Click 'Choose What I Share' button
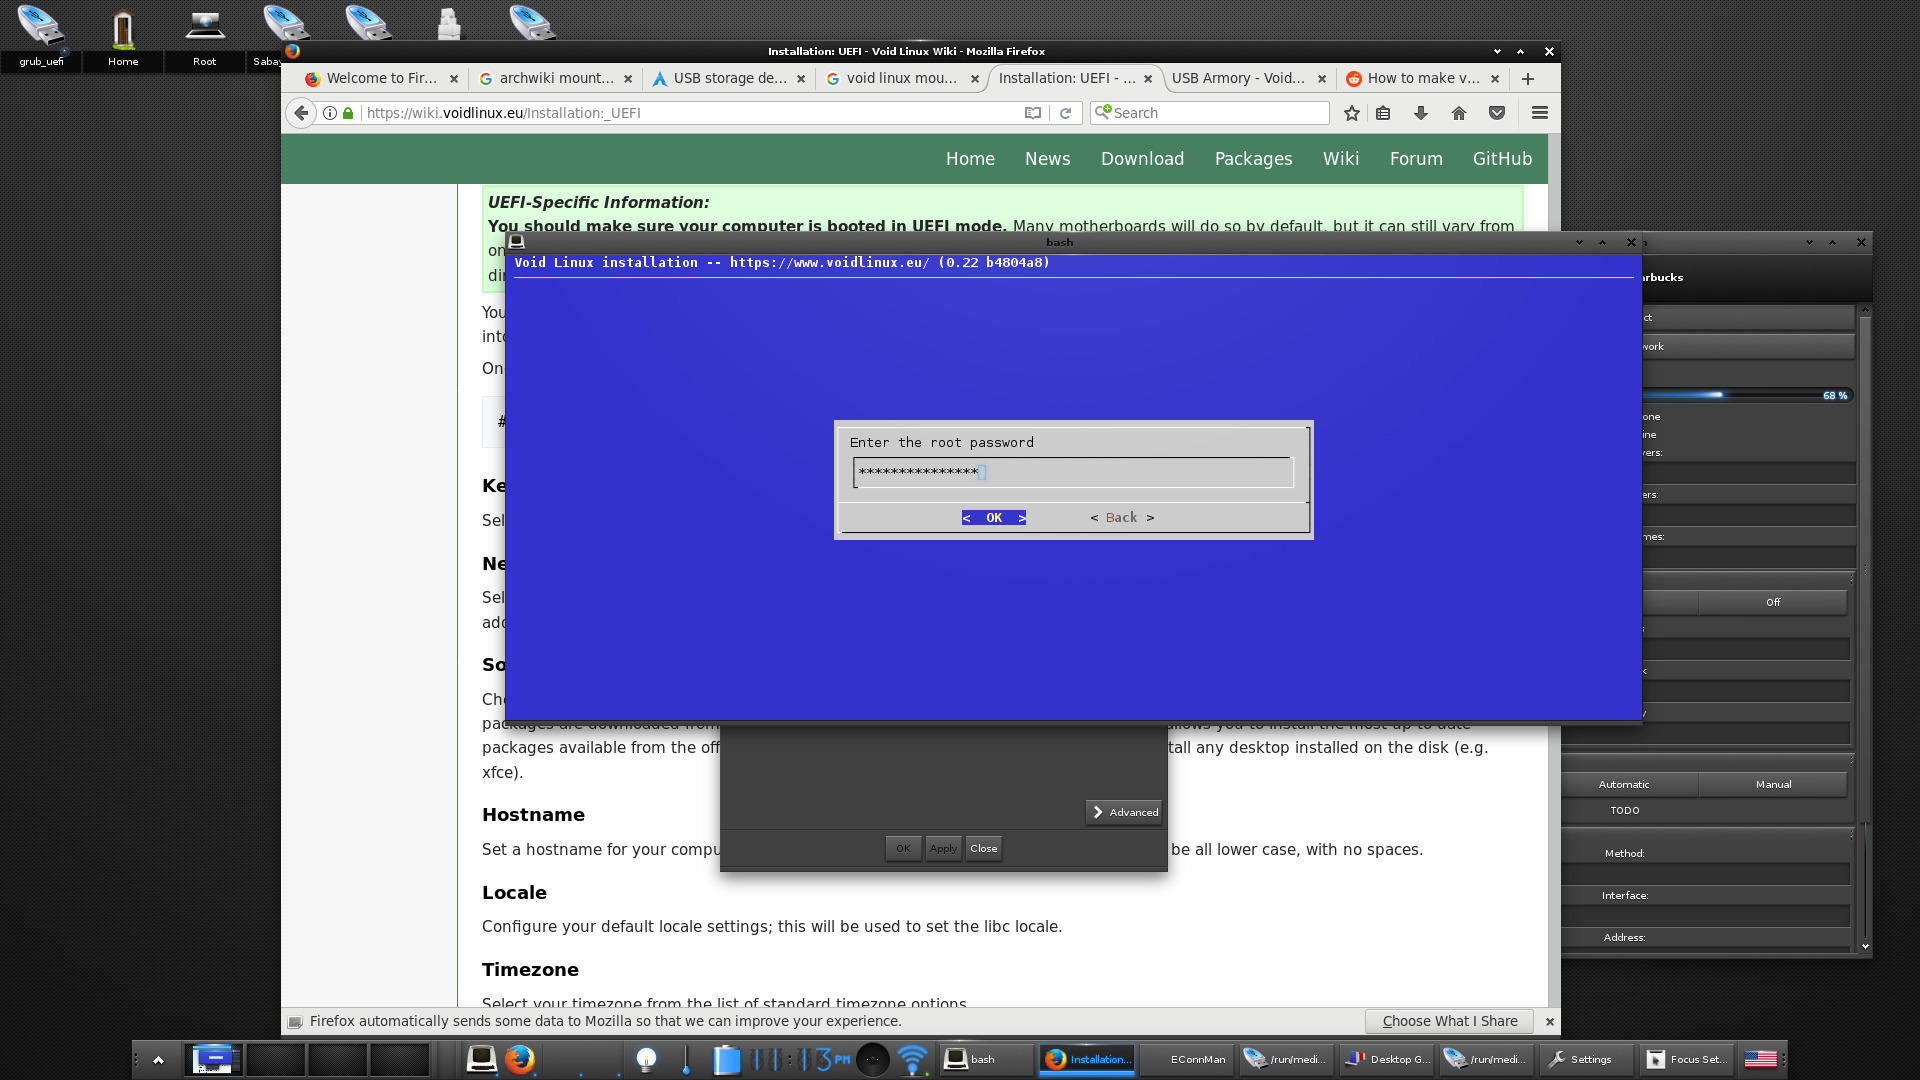This screenshot has height=1080, width=1920. pos(1450,1021)
